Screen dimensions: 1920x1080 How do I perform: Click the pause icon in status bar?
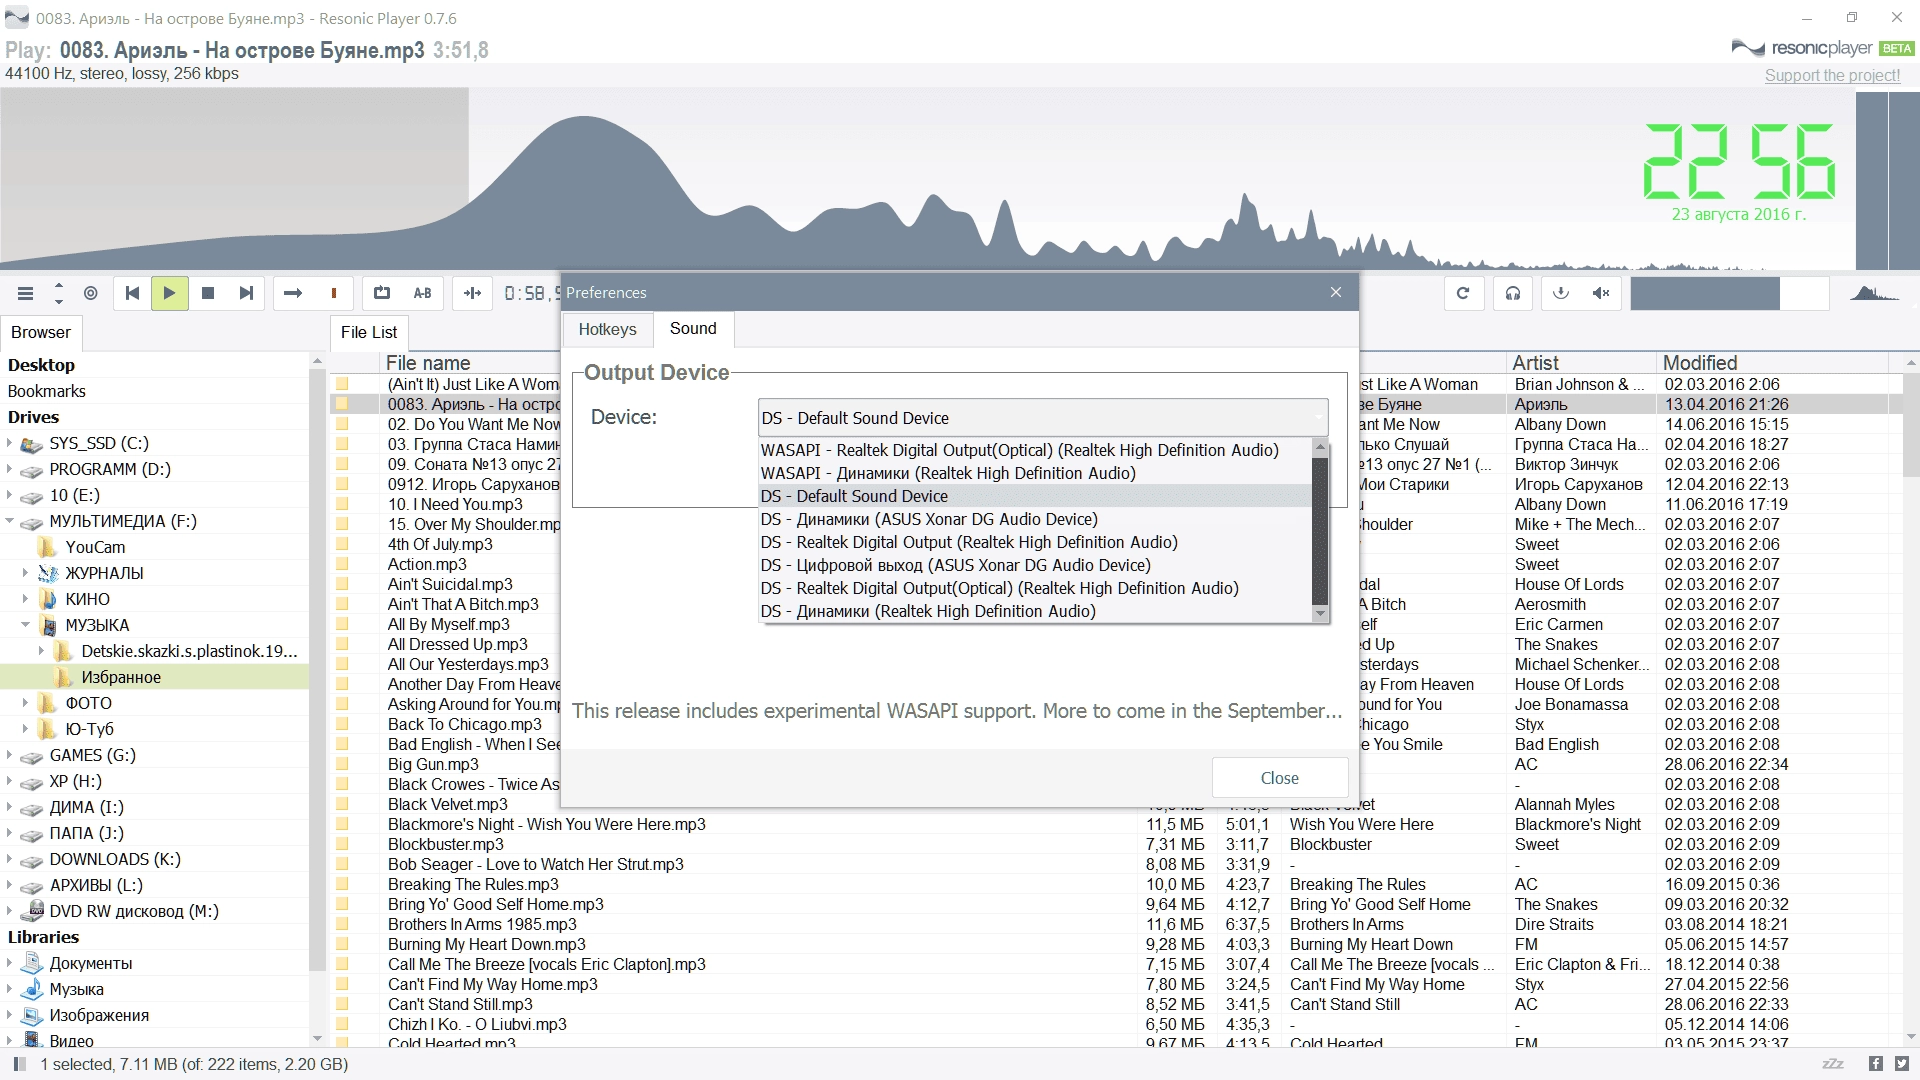19,1064
